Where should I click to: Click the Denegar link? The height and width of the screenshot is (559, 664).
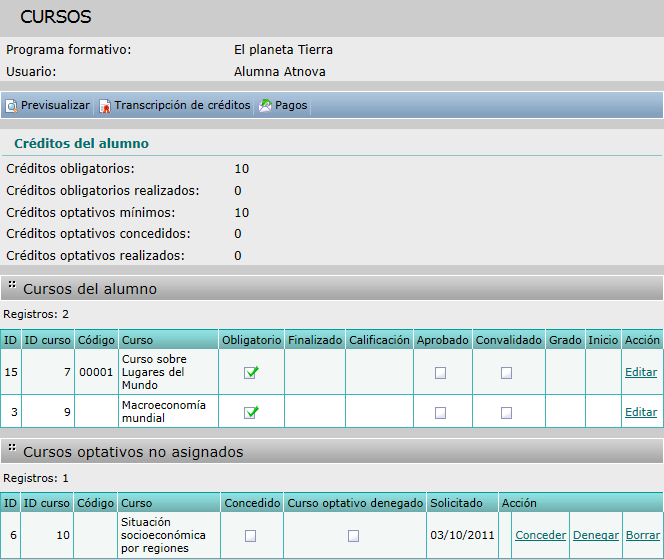(x=596, y=535)
